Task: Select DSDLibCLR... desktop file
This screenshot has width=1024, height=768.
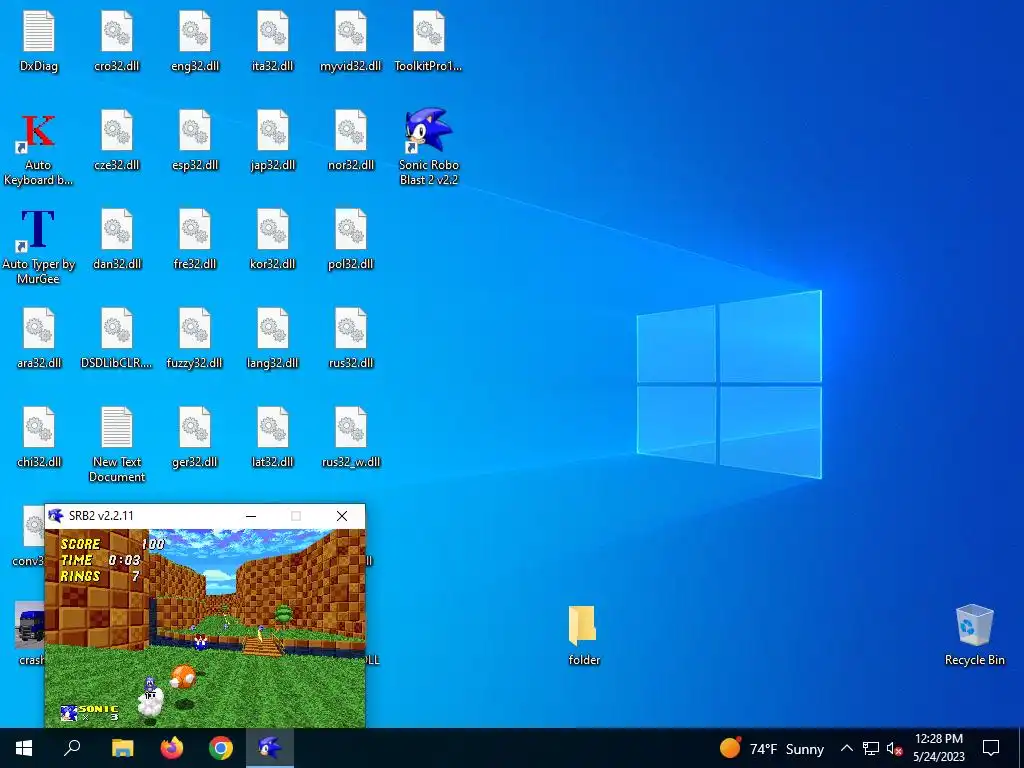Action: 117,338
